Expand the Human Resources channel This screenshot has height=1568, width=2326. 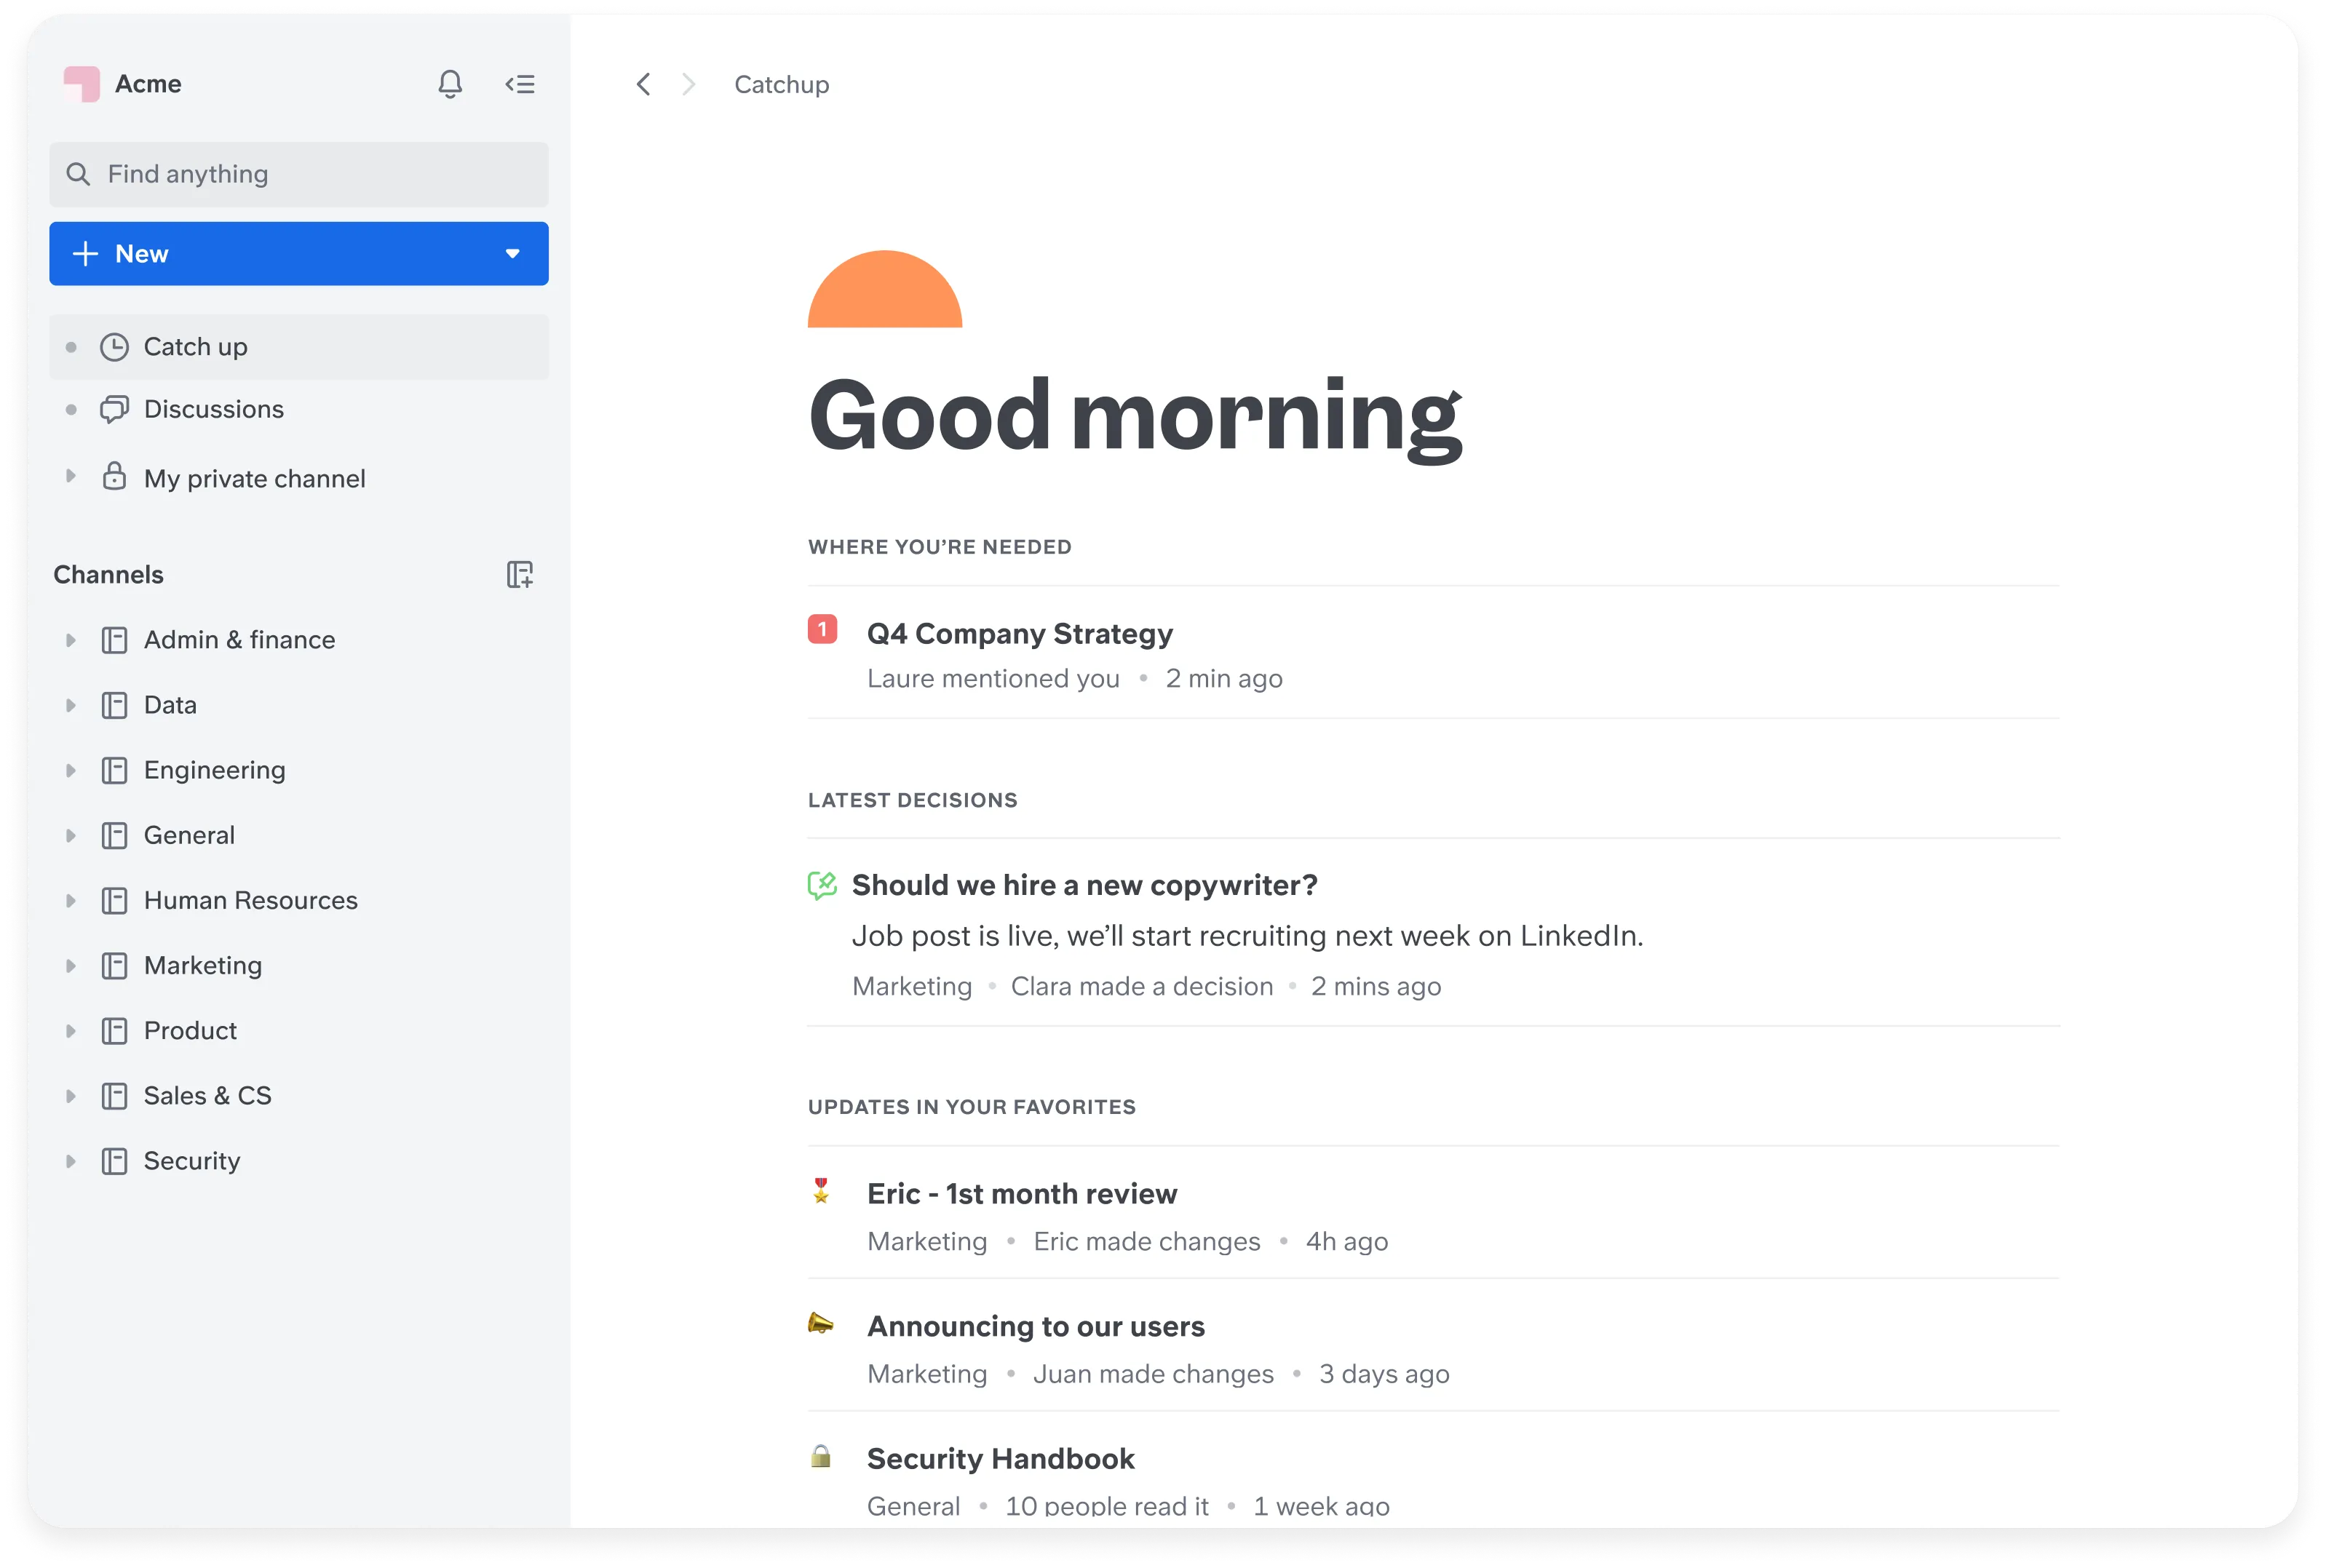coord(70,901)
